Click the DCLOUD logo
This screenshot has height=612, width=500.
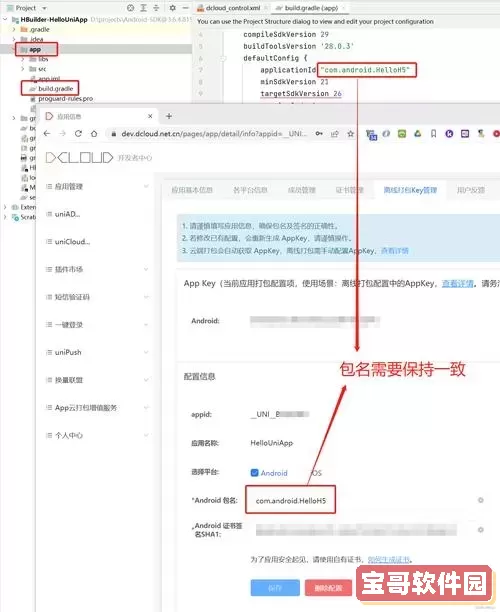[x=80, y=157]
